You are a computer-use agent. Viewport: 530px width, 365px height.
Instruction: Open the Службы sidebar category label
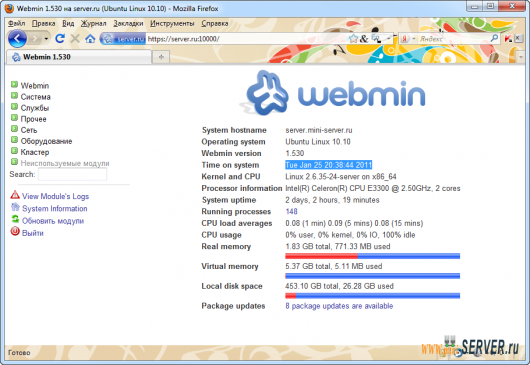(35, 108)
